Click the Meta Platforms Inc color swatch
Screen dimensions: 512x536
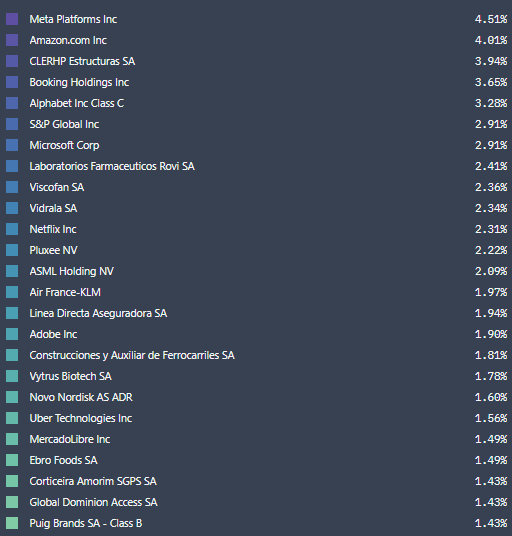click(x=12, y=19)
